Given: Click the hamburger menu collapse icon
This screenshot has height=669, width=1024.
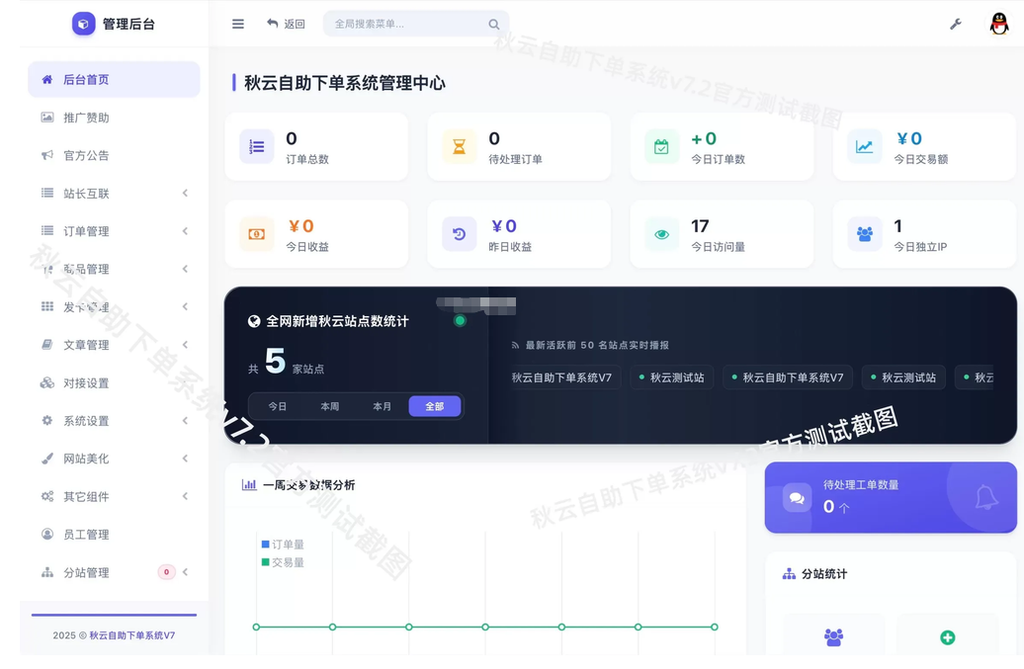Looking at the screenshot, I should point(238,24).
